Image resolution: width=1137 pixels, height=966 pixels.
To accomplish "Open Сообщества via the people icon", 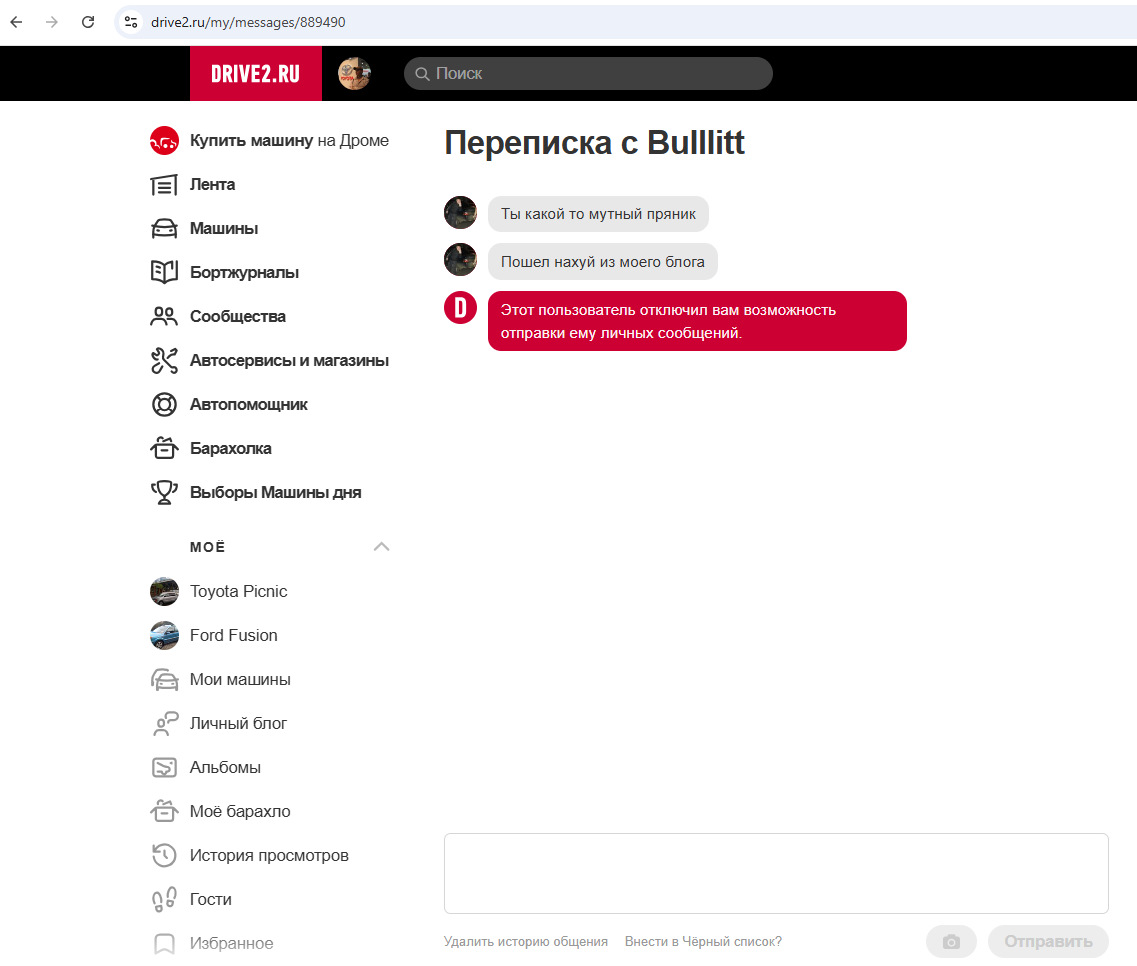I will coord(163,317).
